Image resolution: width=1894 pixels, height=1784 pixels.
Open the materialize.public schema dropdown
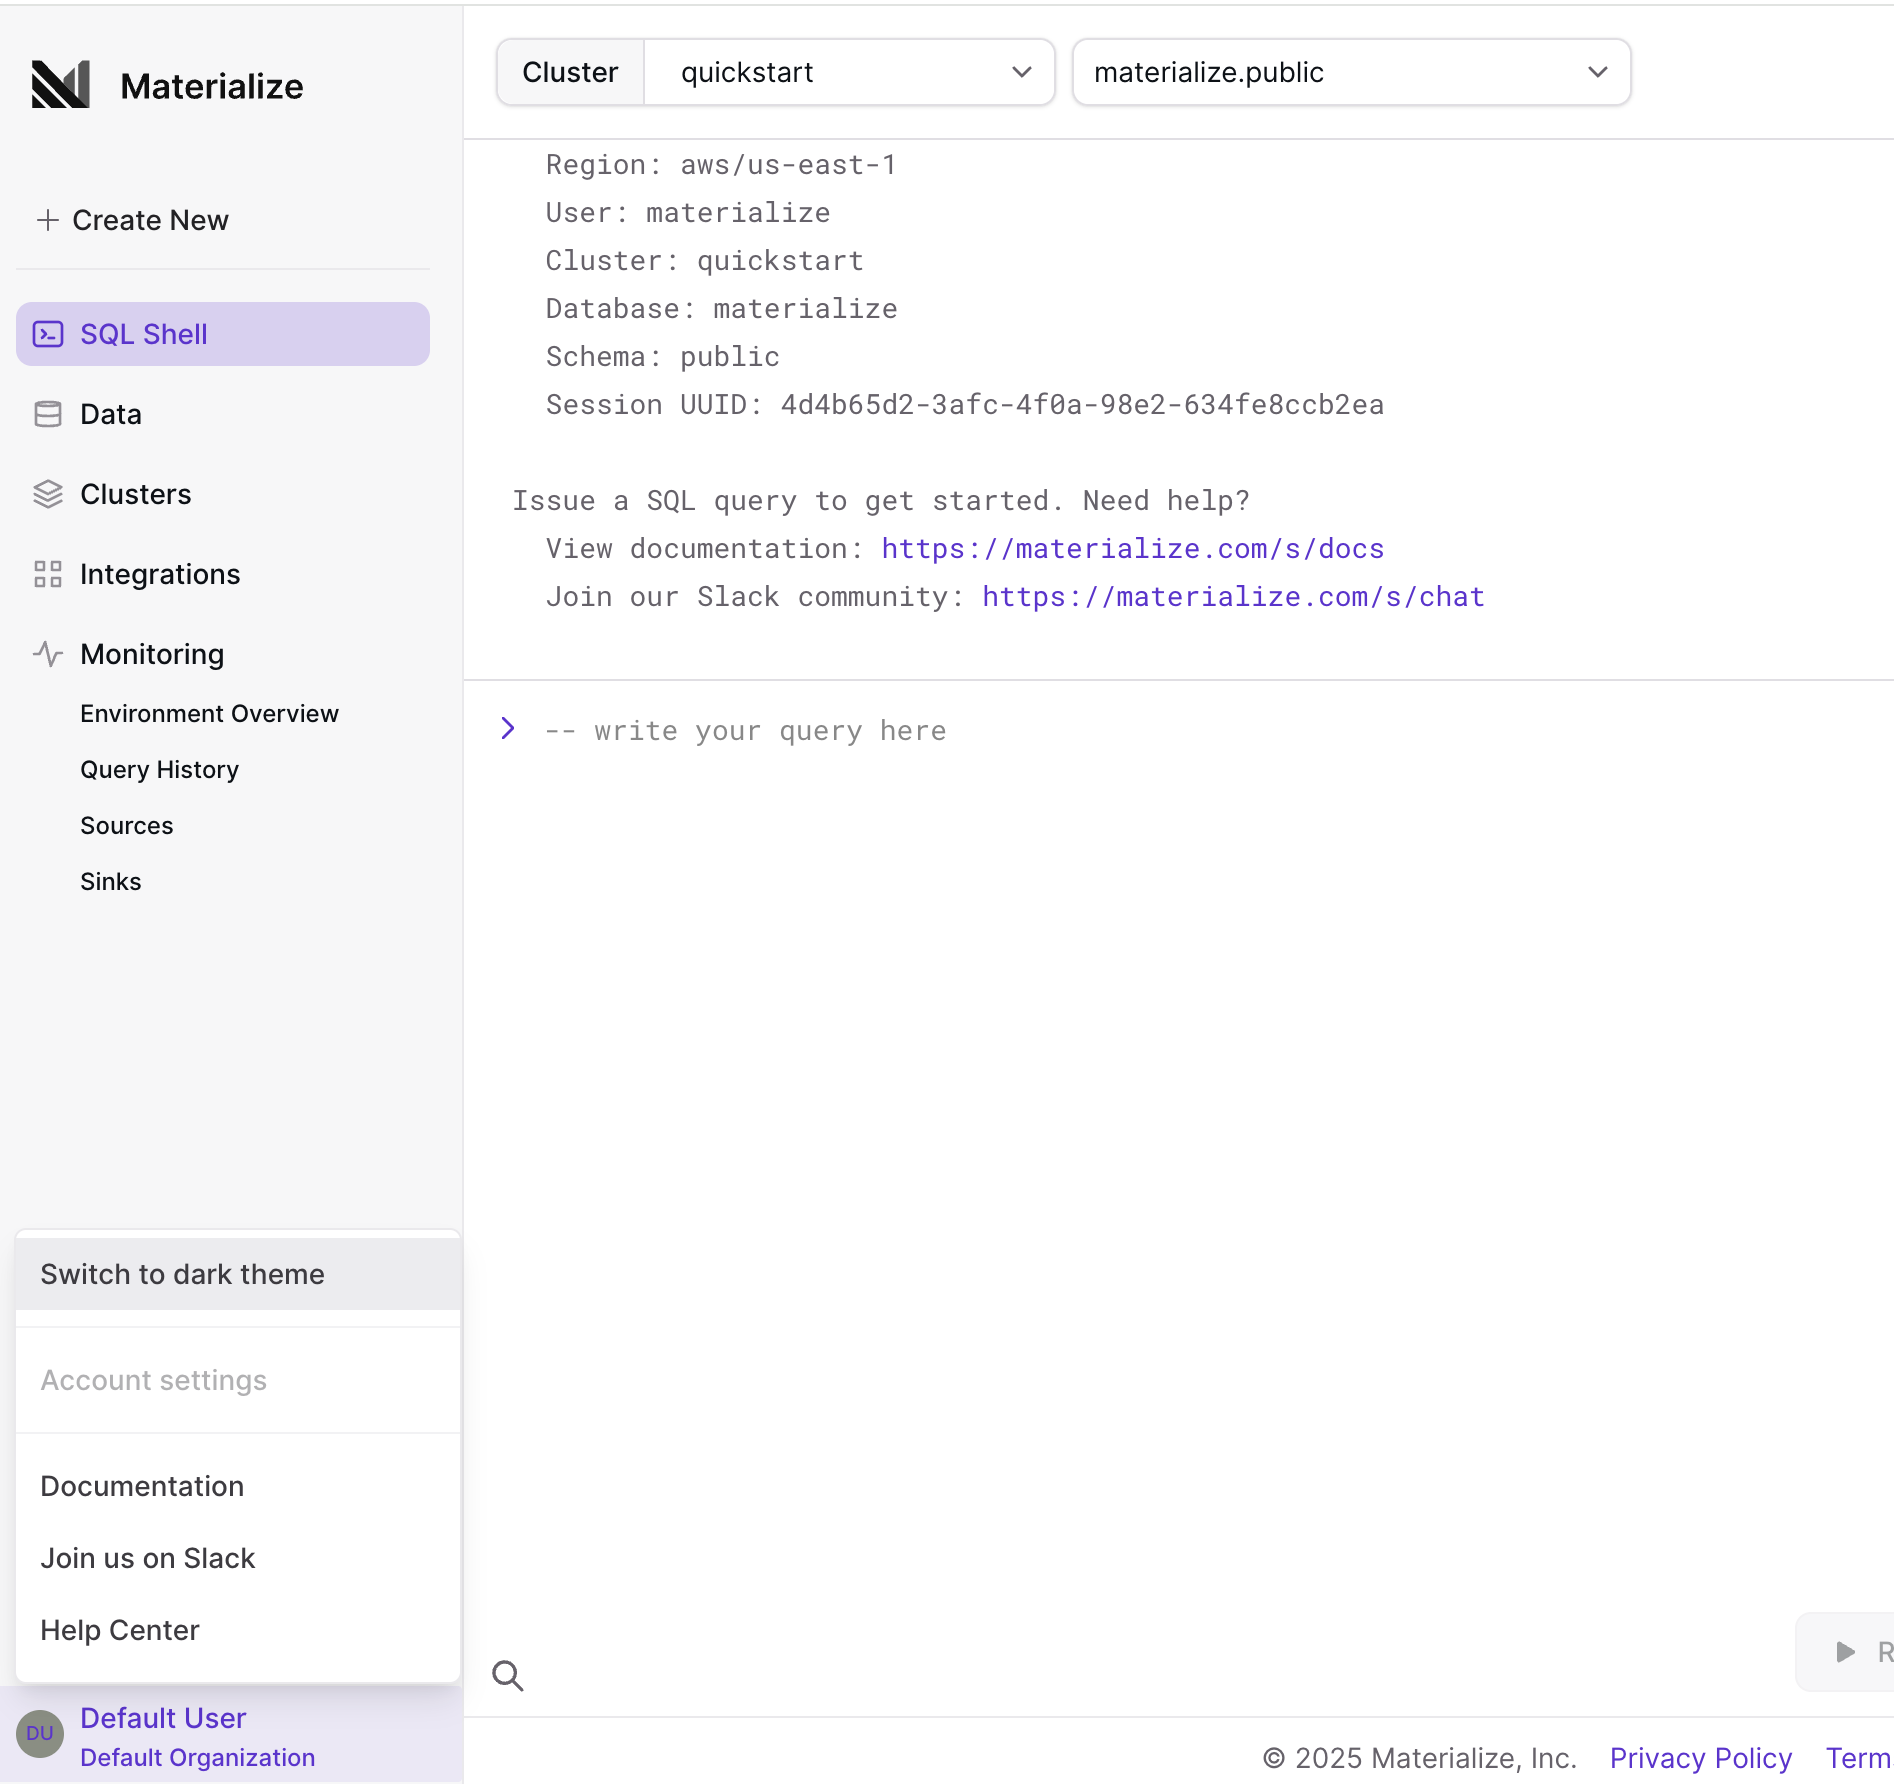pyautogui.click(x=1350, y=71)
